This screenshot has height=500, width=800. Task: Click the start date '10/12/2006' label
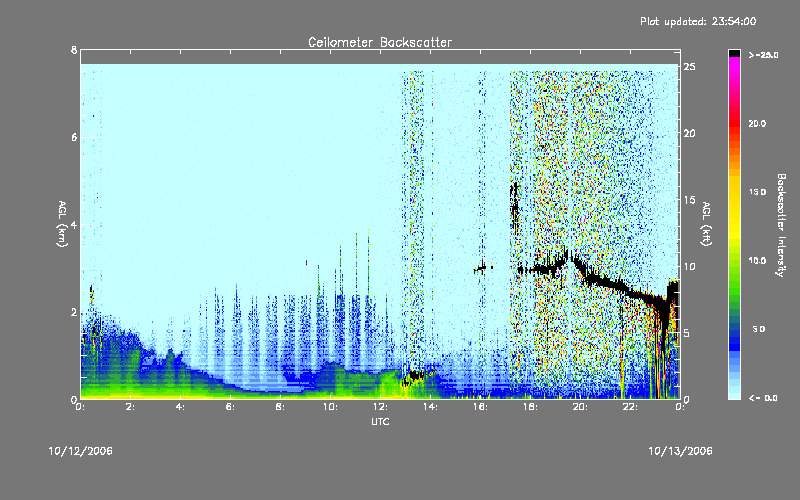81,451
